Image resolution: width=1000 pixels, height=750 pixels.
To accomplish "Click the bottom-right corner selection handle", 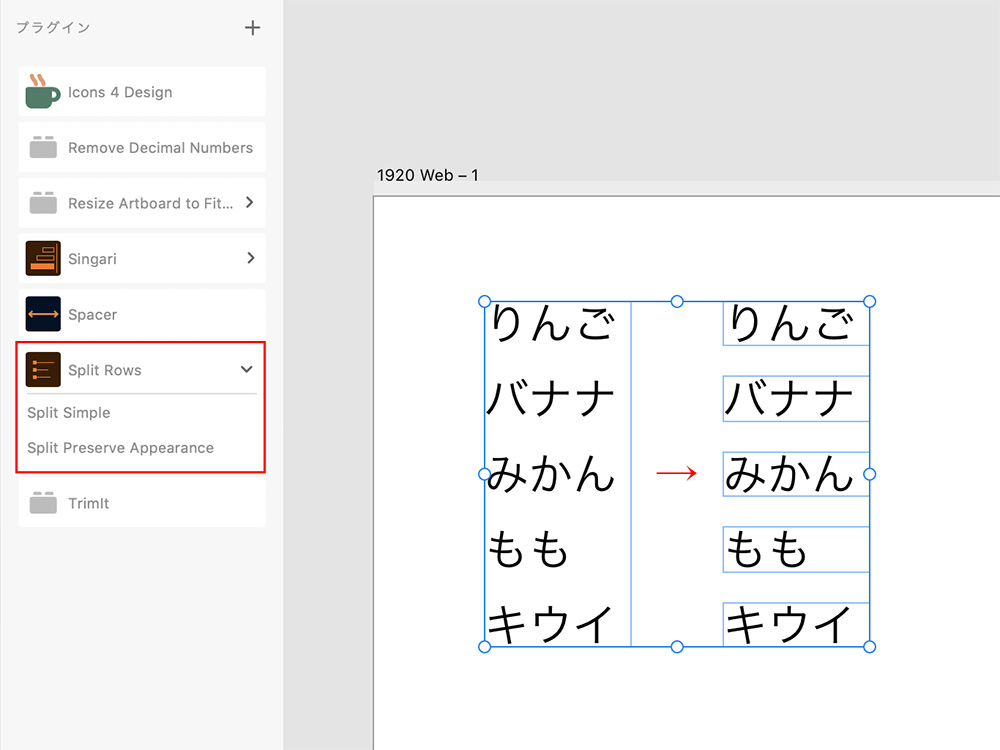I will pyautogui.click(x=869, y=647).
